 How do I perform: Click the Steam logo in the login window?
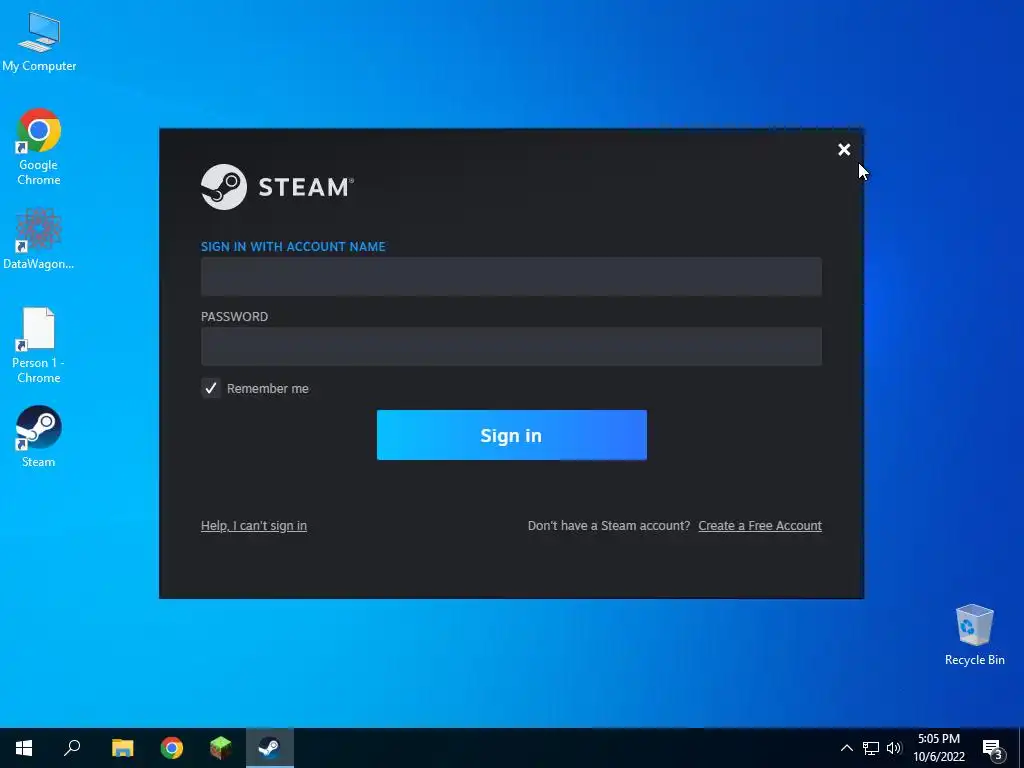pyautogui.click(x=278, y=187)
